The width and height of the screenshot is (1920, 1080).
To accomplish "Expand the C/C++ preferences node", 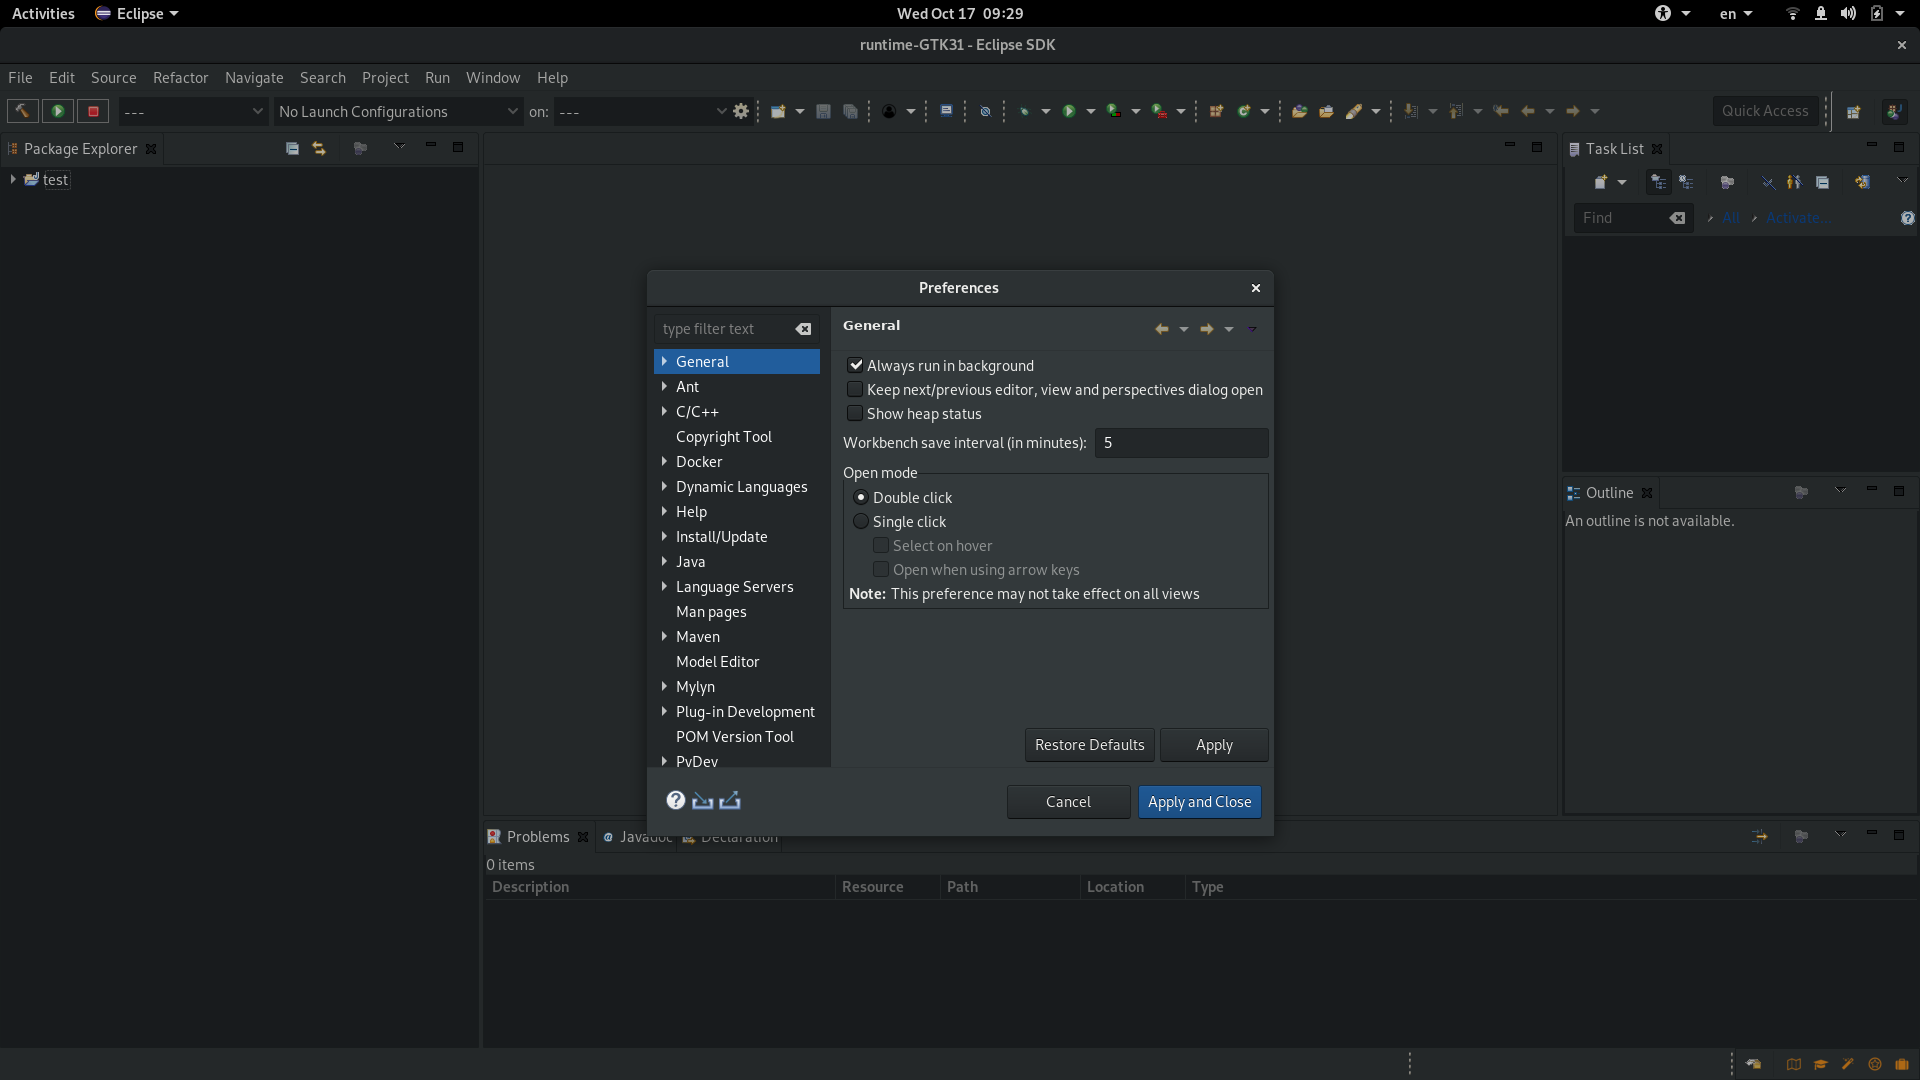I will 664,411.
